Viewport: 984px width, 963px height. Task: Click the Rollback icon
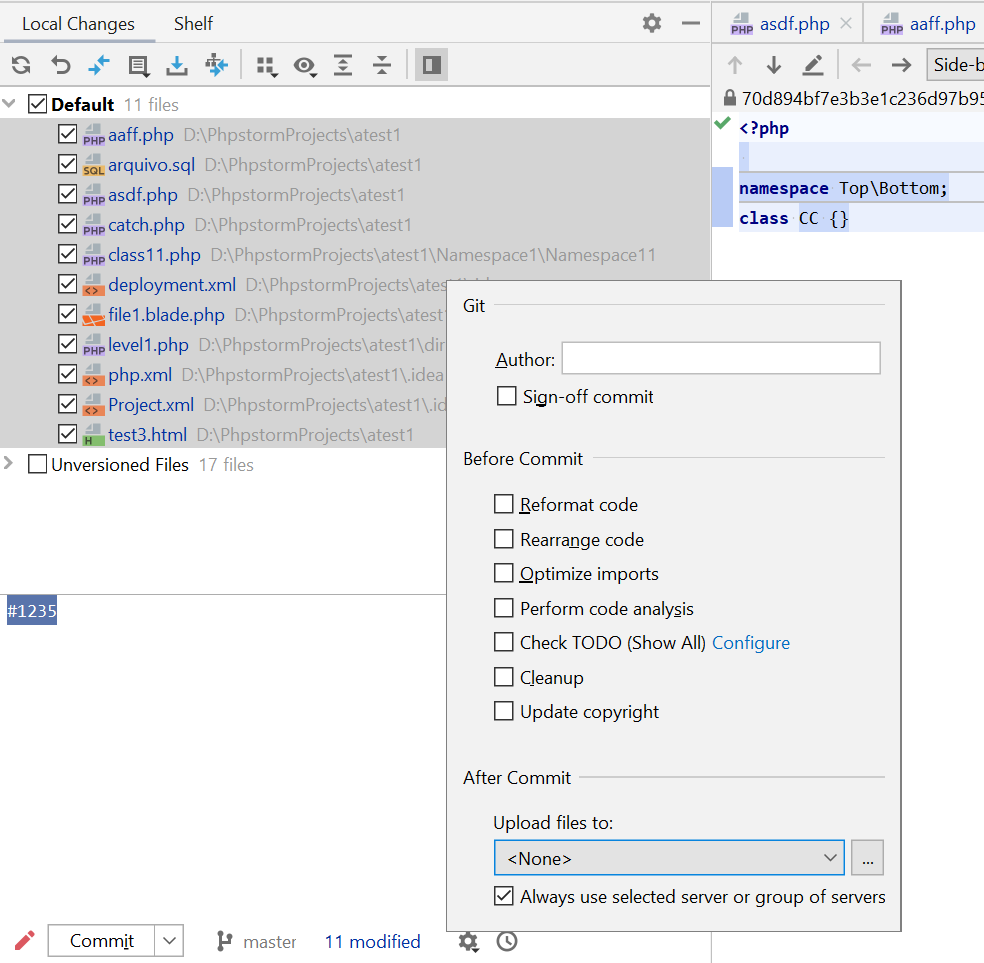coord(61,65)
